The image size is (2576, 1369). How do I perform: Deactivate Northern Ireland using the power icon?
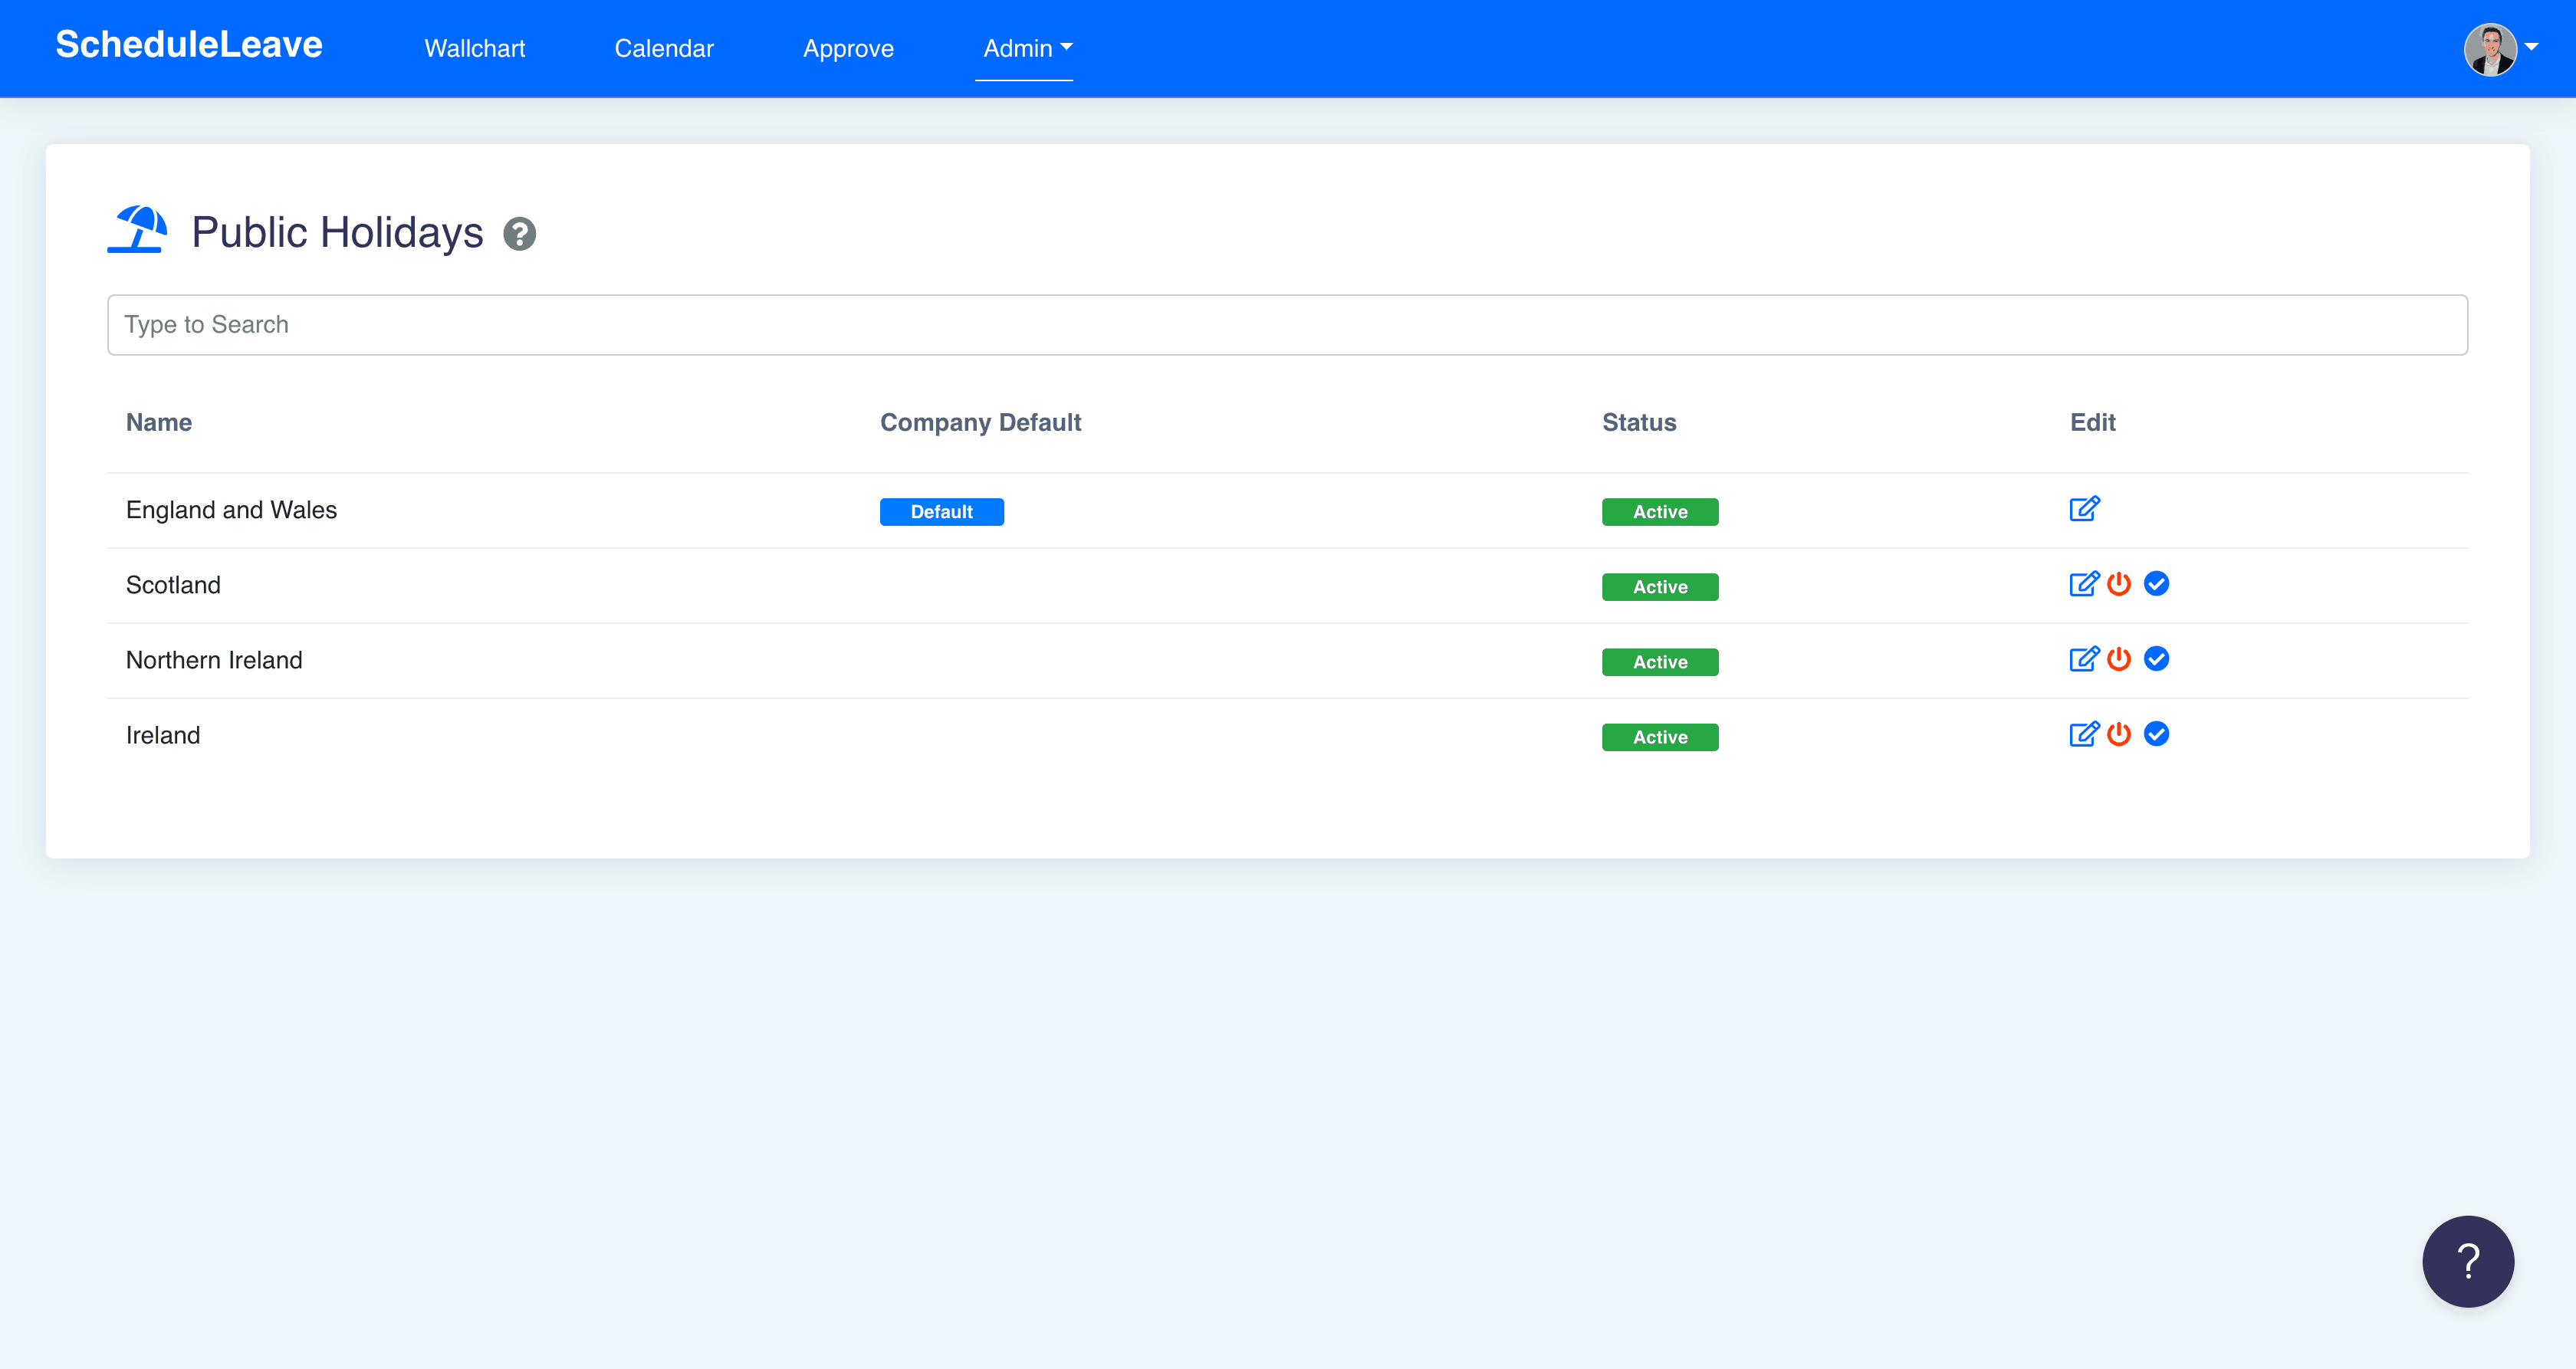pyautogui.click(x=2119, y=659)
